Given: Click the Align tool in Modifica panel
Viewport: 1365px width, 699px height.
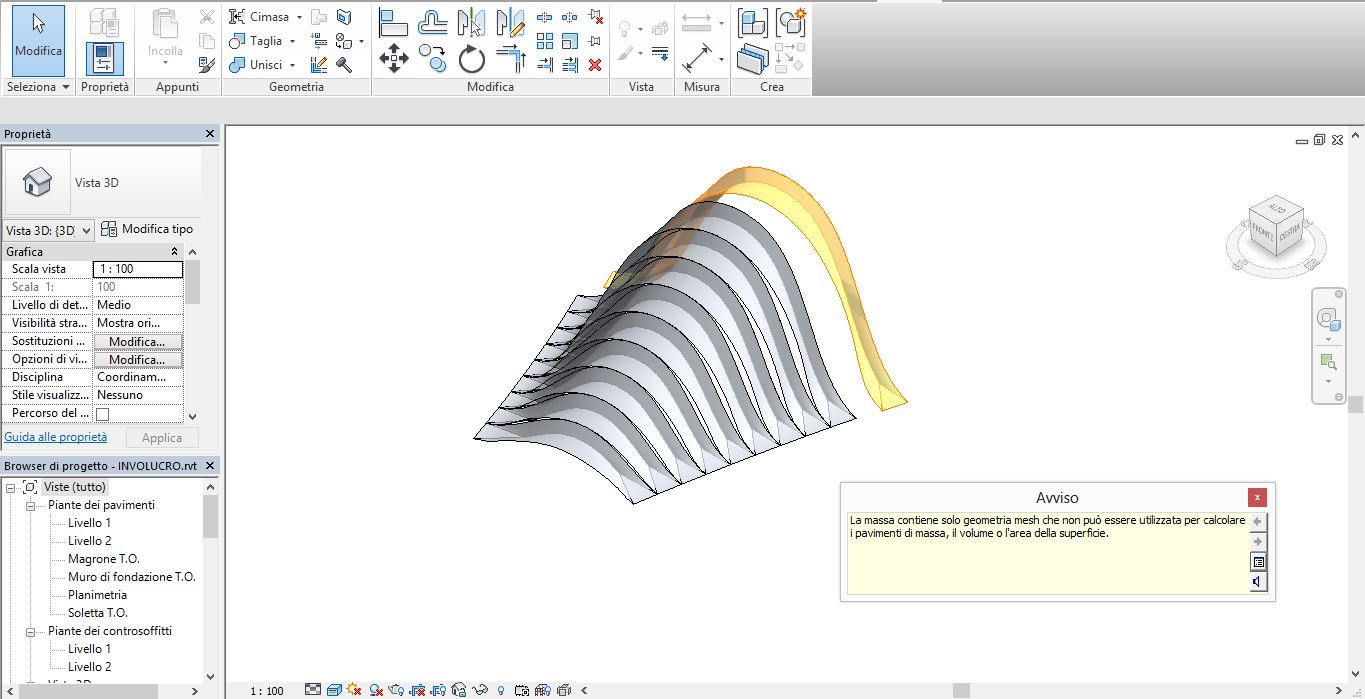Looking at the screenshot, I should (x=394, y=22).
